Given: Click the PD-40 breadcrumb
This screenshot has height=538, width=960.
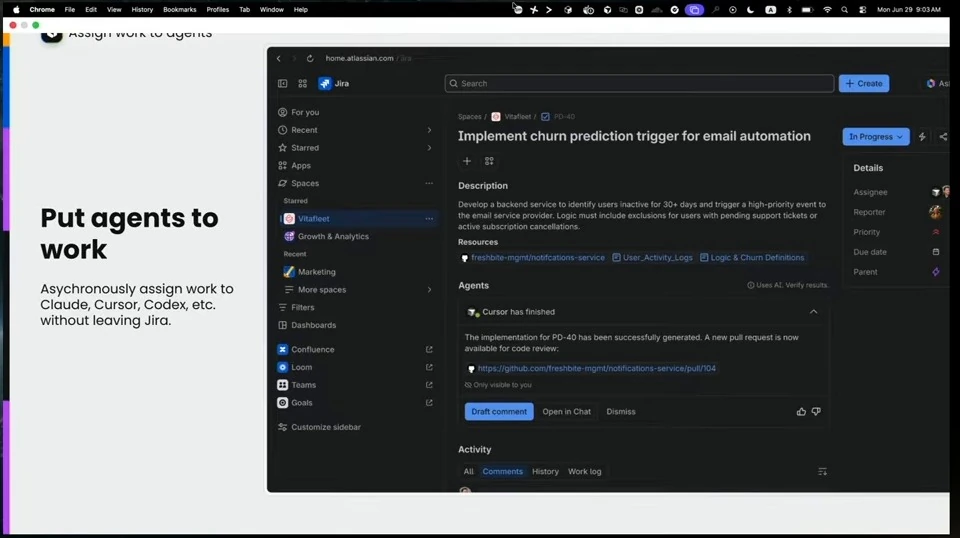Looking at the screenshot, I should click(564, 116).
